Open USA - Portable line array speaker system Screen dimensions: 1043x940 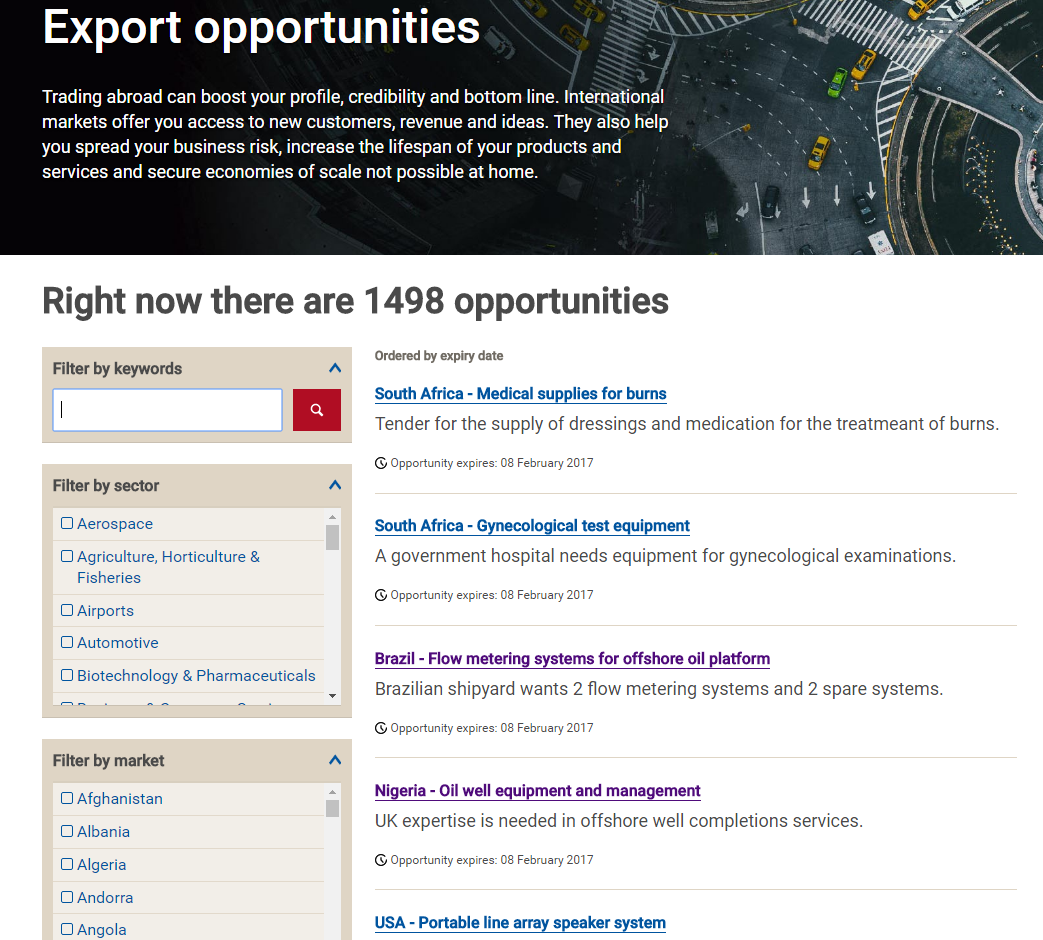pyautogui.click(x=520, y=923)
